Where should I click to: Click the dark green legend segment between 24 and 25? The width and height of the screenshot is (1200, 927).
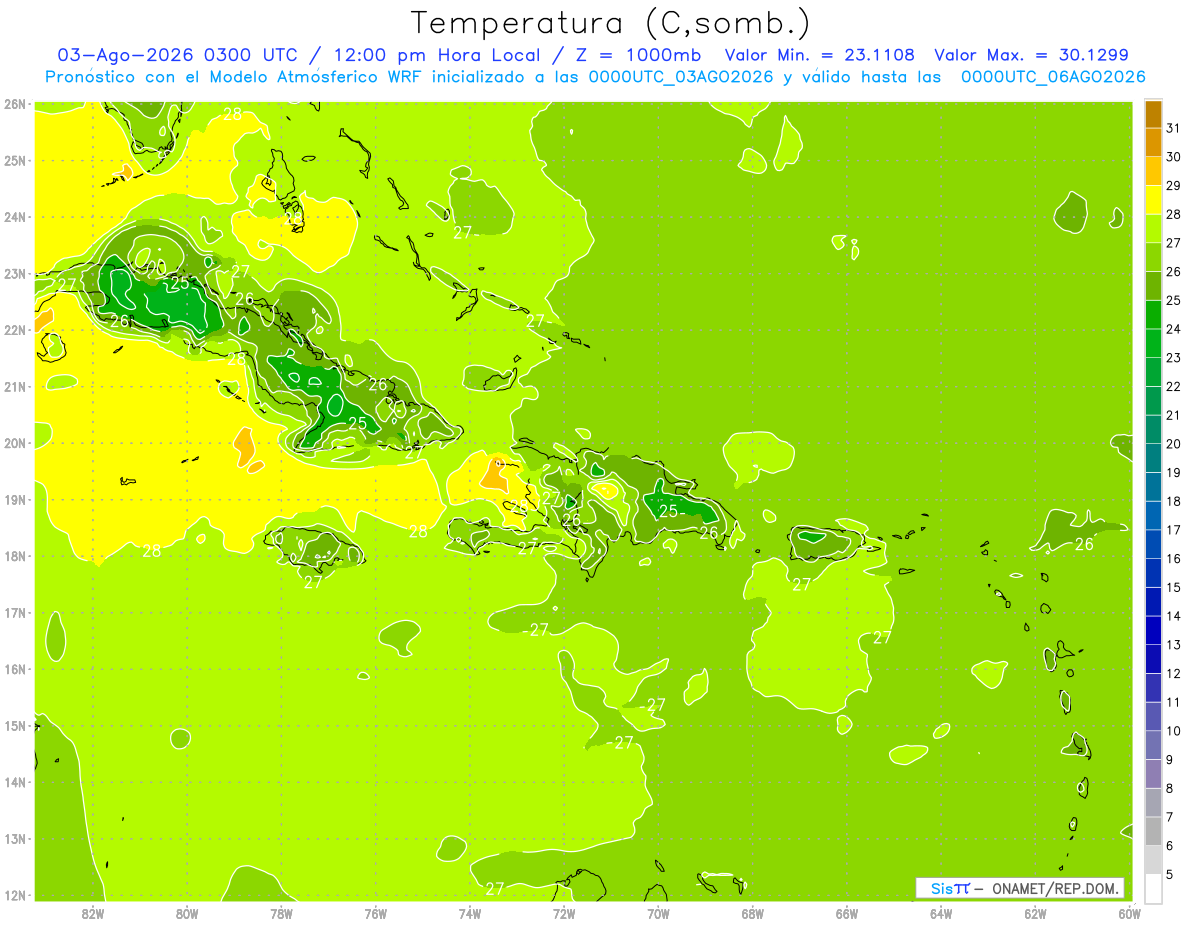(1153, 314)
